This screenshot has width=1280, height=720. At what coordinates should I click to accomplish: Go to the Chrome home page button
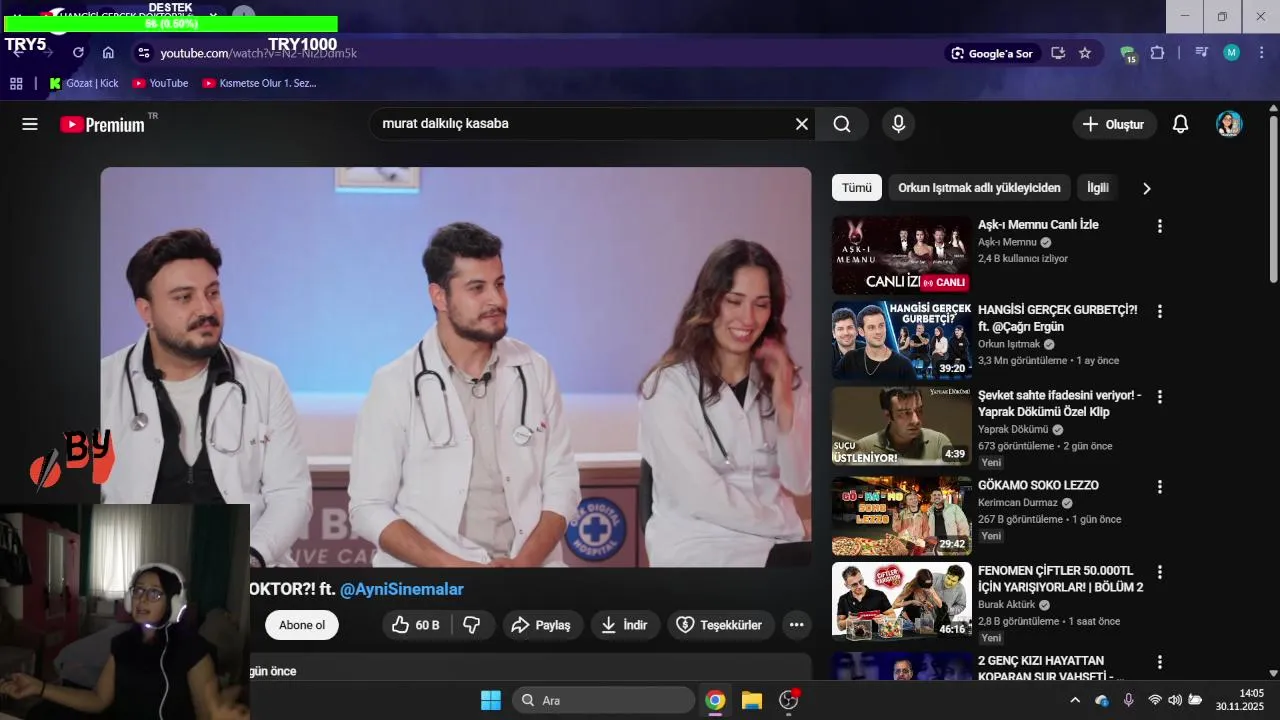tap(108, 53)
